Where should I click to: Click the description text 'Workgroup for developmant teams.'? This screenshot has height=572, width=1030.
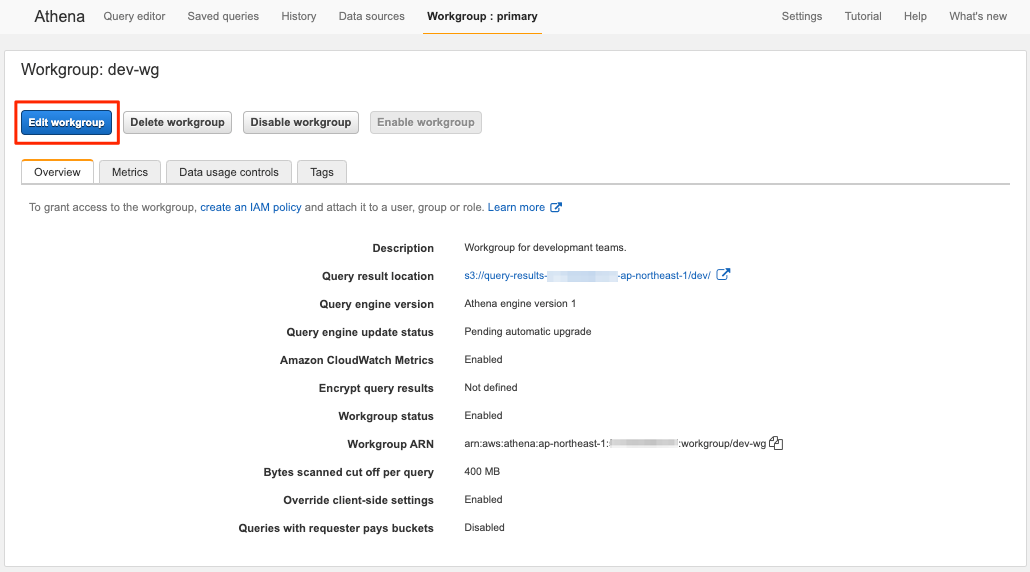(x=545, y=248)
